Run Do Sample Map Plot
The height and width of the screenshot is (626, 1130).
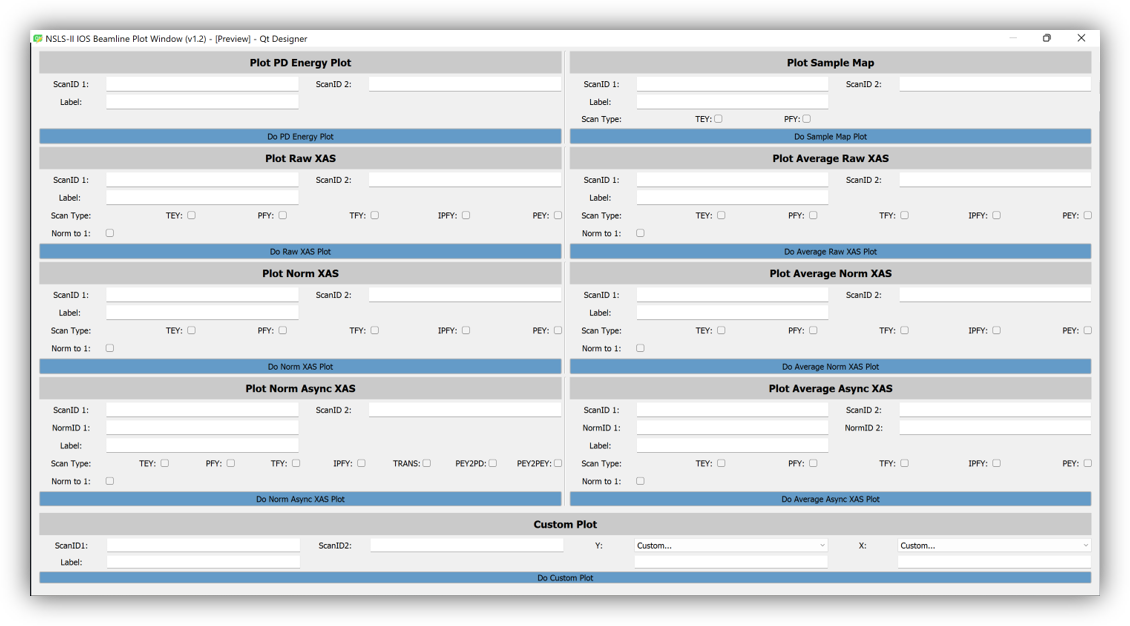[830, 136]
